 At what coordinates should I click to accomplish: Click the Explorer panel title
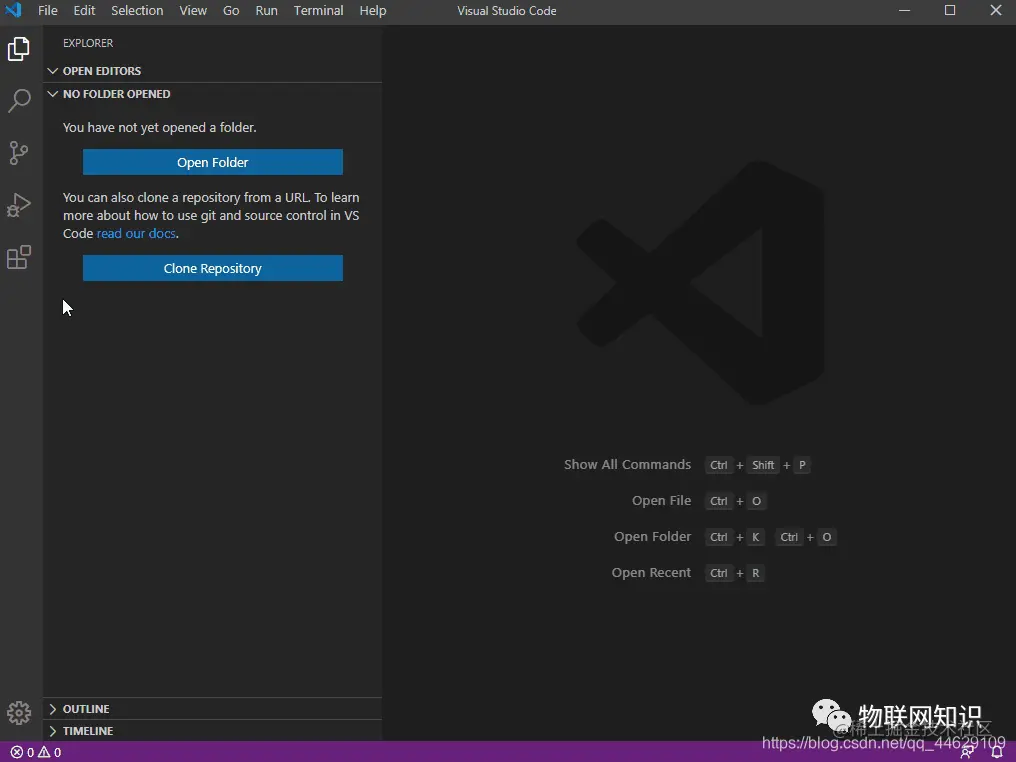point(88,43)
